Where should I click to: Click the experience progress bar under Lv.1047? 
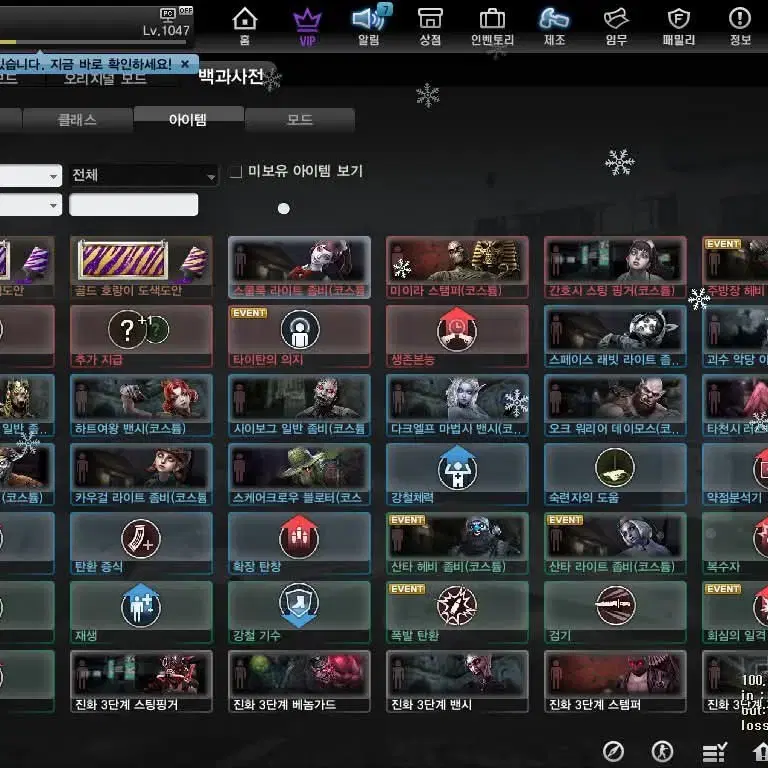pyautogui.click(x=93, y=42)
